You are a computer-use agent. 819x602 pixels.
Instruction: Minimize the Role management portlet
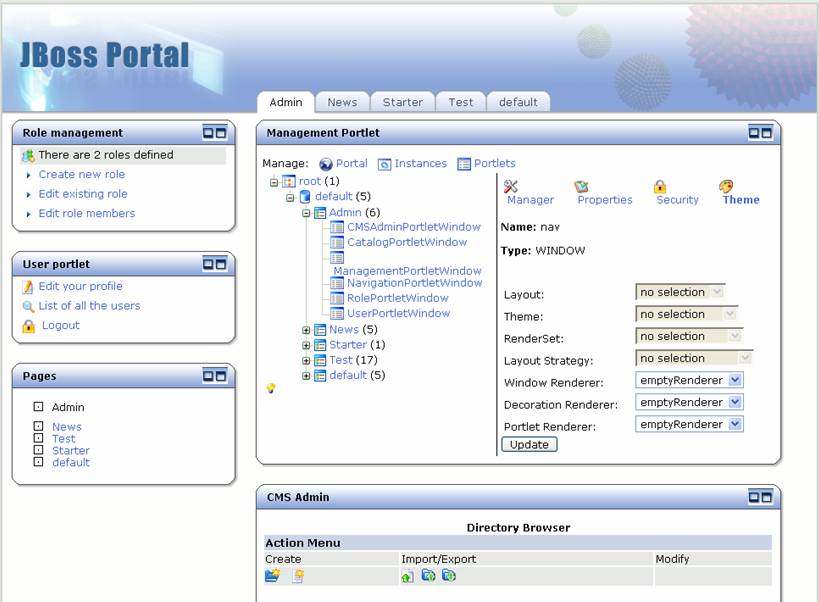click(x=208, y=133)
